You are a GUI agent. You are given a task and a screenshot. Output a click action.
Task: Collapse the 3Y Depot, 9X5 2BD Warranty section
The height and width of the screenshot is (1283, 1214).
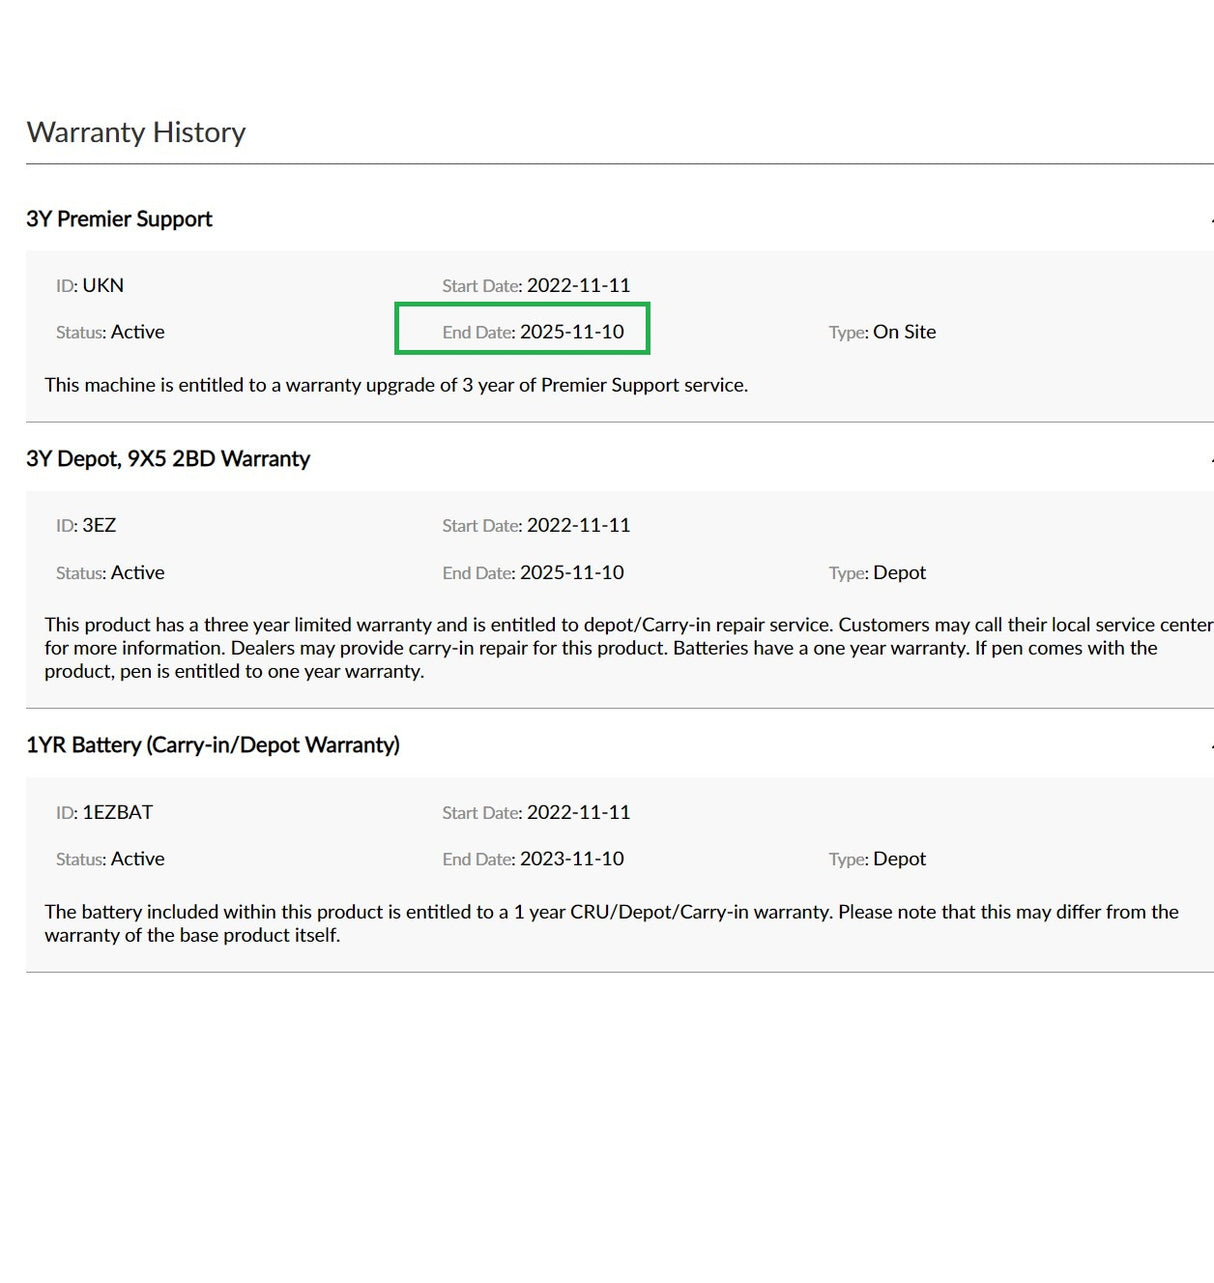[x=1209, y=459]
